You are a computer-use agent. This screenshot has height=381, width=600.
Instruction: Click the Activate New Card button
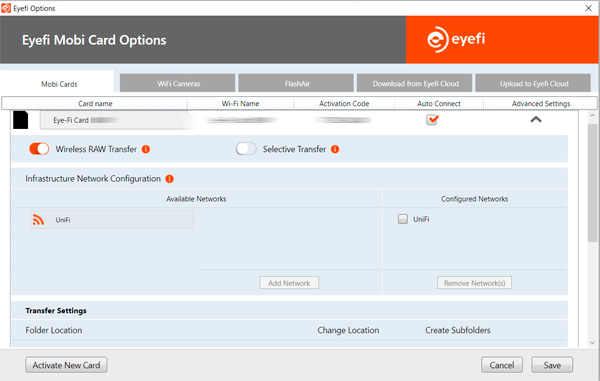point(66,365)
